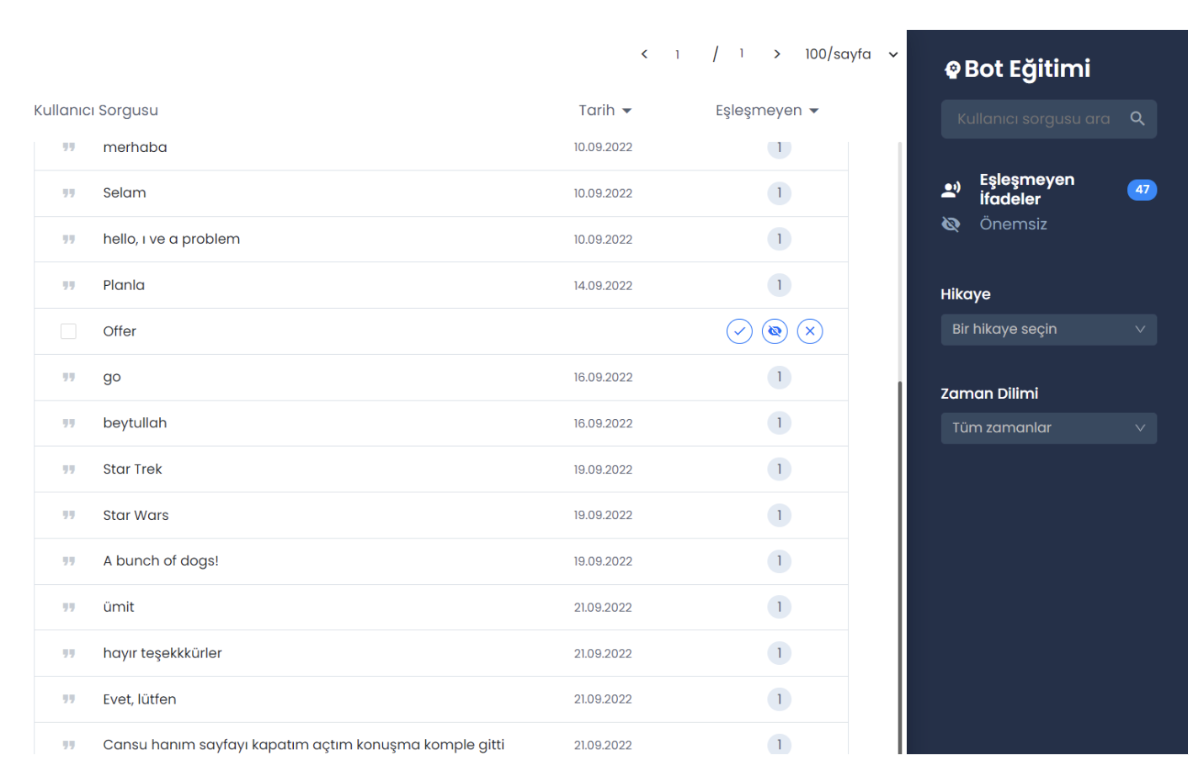Expand the Tüm zamanlar dropdown
Screen dimensions: 1190x760
(x=1048, y=428)
